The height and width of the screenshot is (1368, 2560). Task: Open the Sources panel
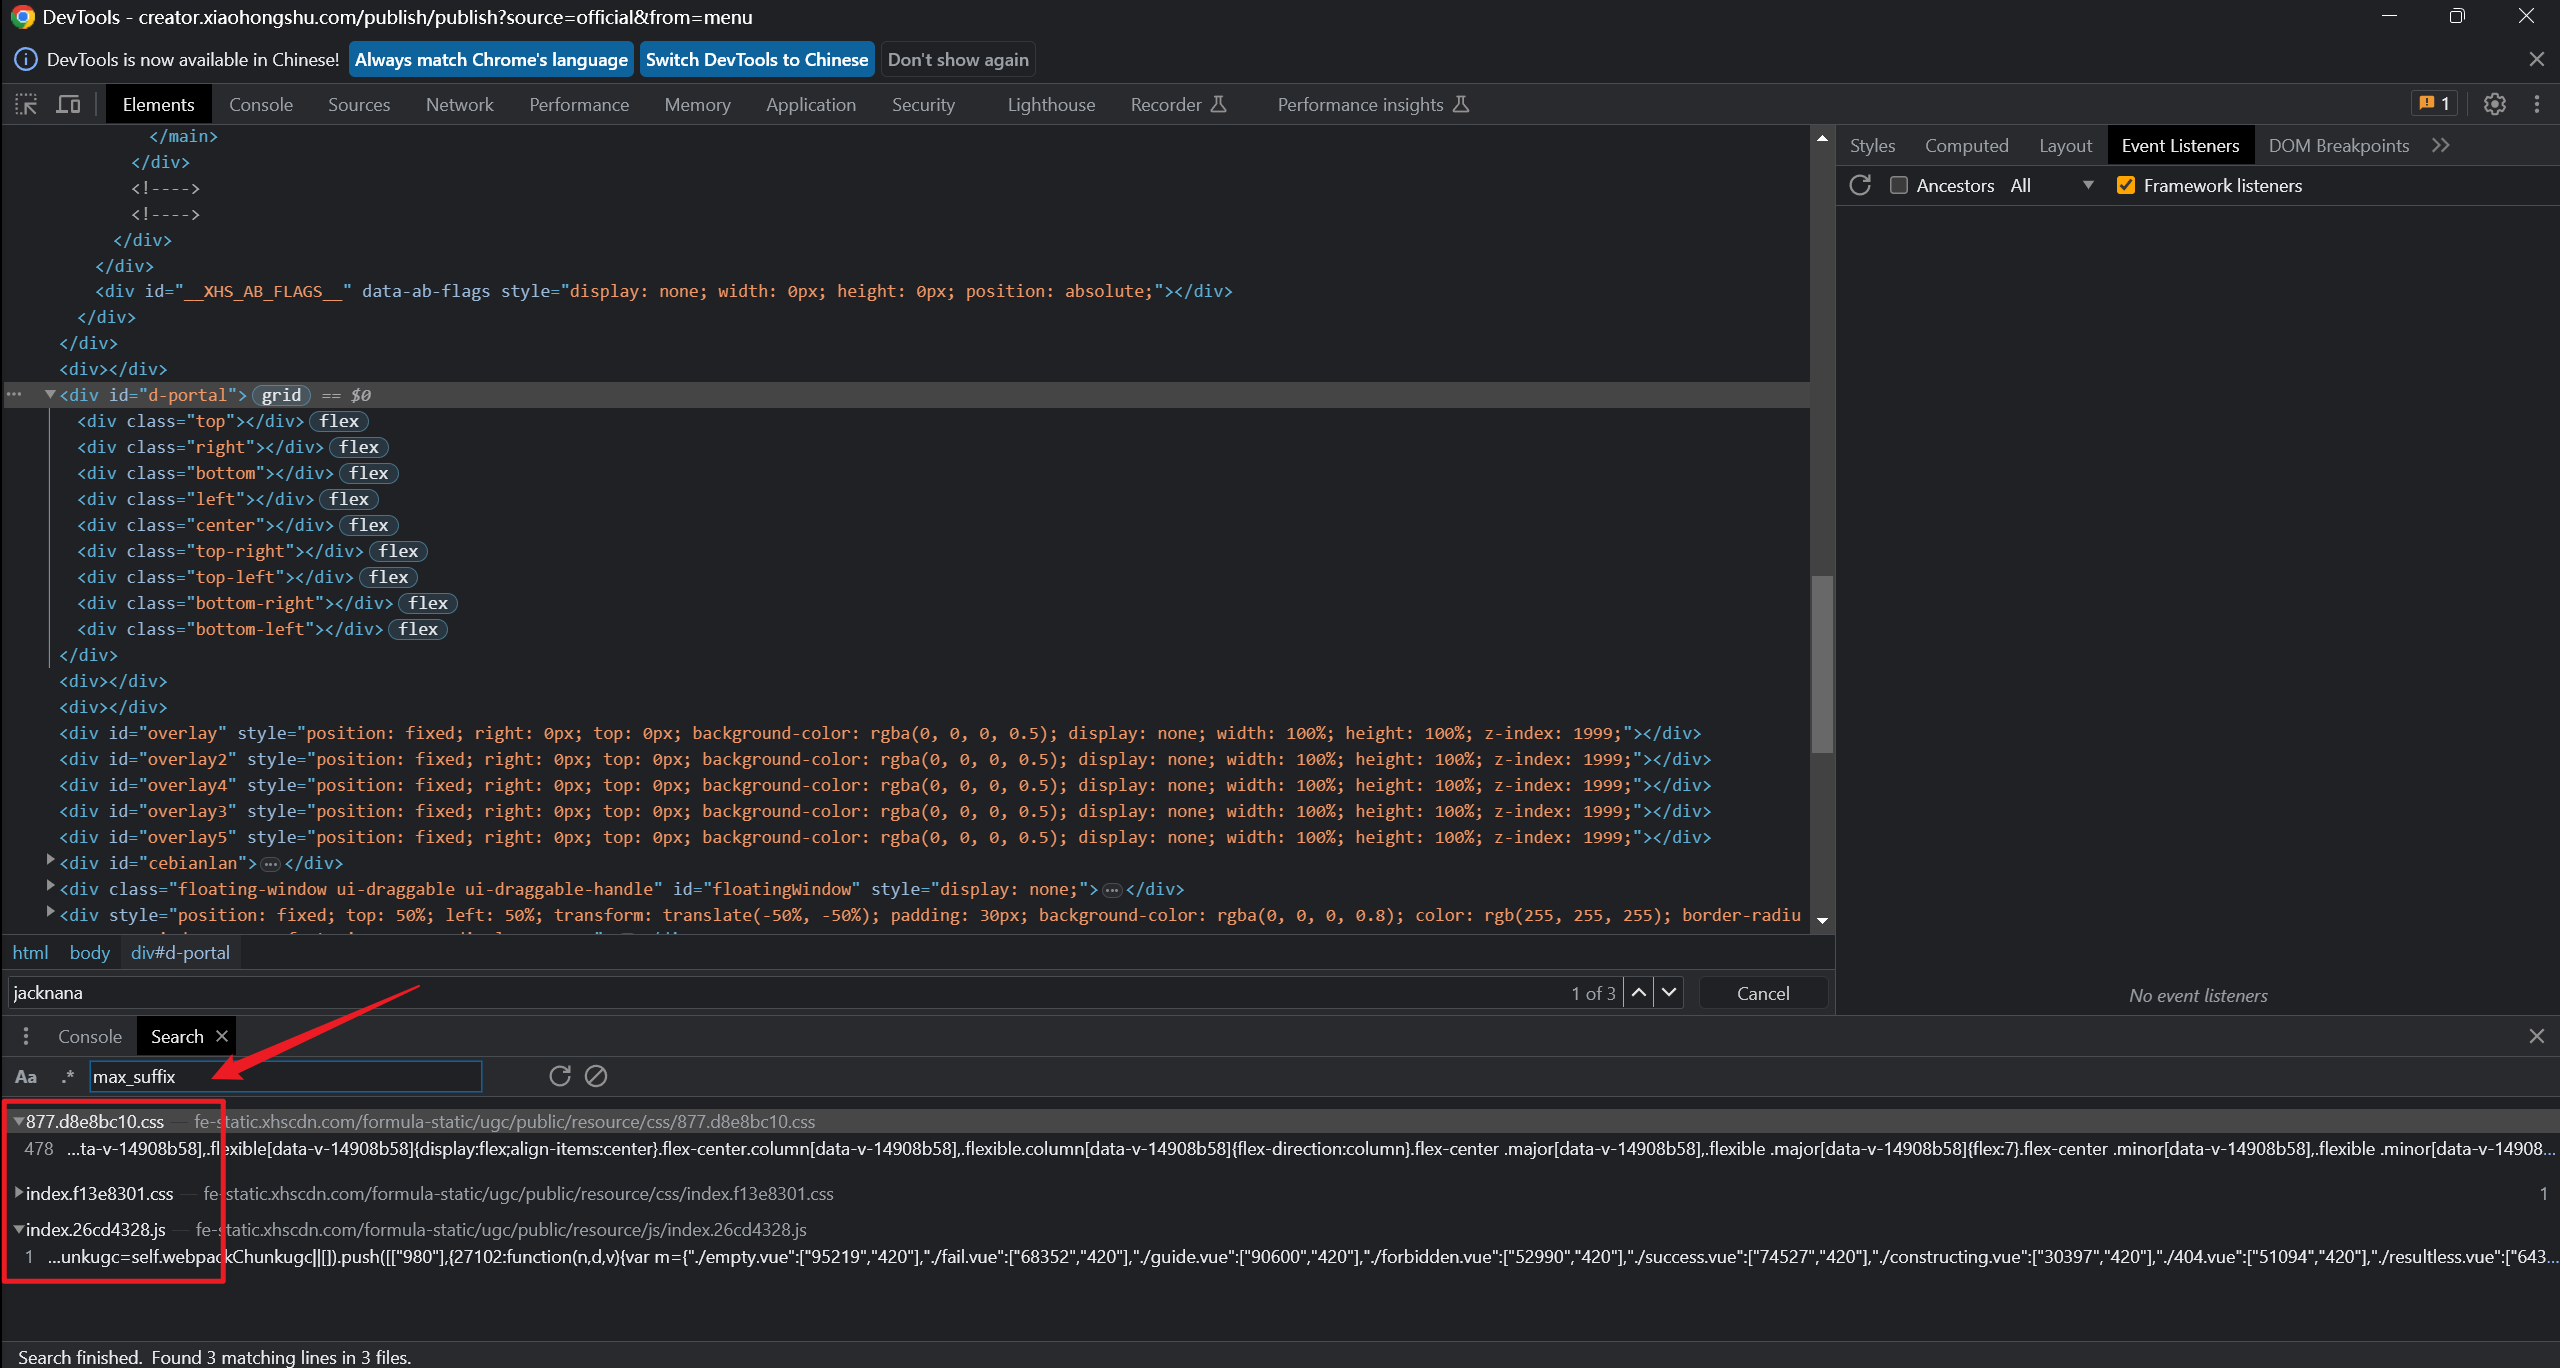point(359,104)
